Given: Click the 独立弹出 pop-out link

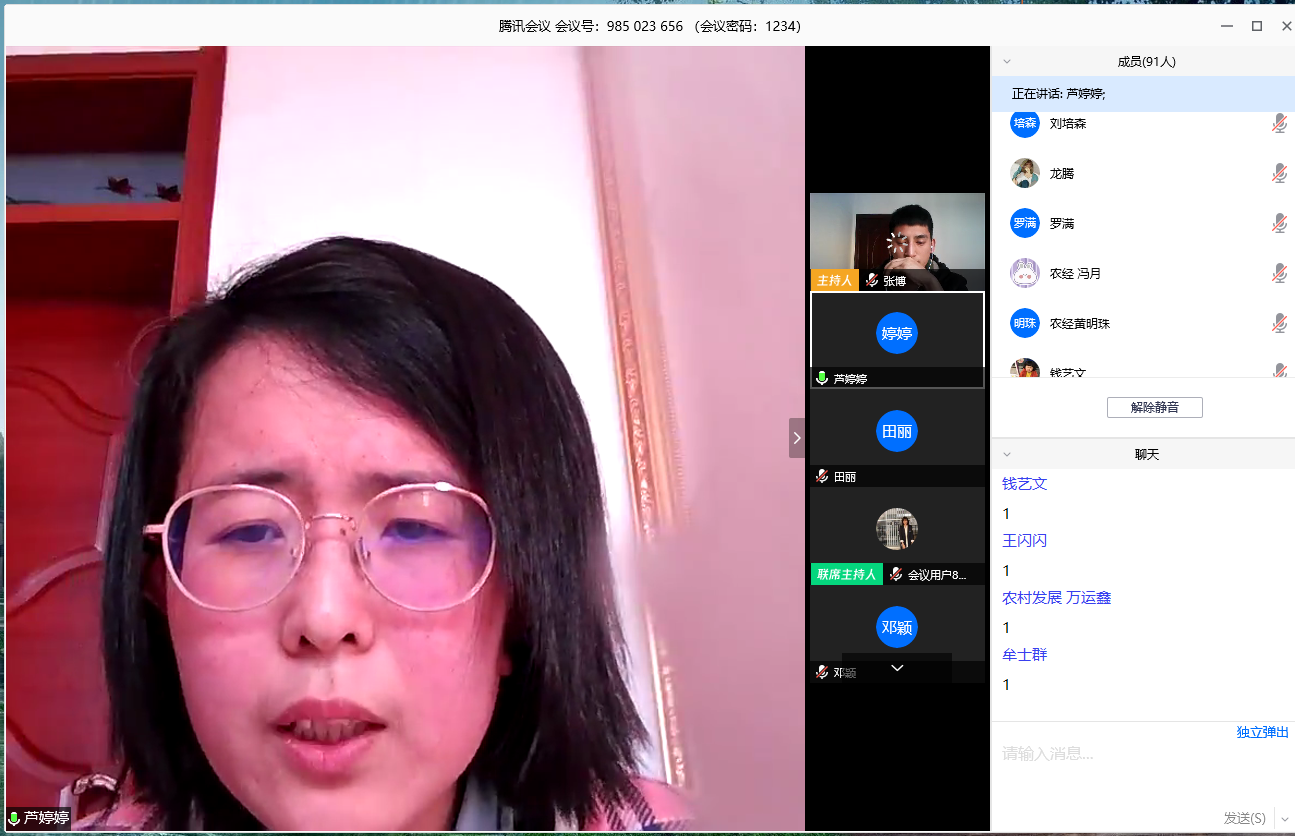Looking at the screenshot, I should (x=1262, y=732).
